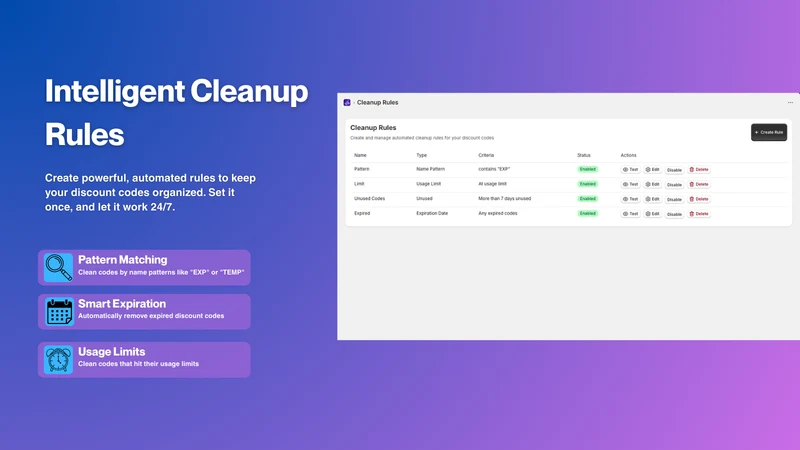Click the Enabled badge in Expired row
The image size is (800, 450).
point(588,213)
